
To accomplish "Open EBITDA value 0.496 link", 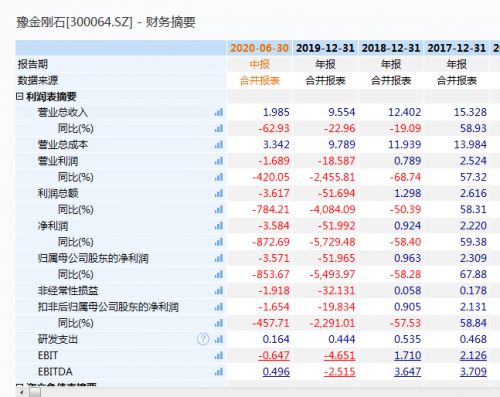I will click(276, 372).
